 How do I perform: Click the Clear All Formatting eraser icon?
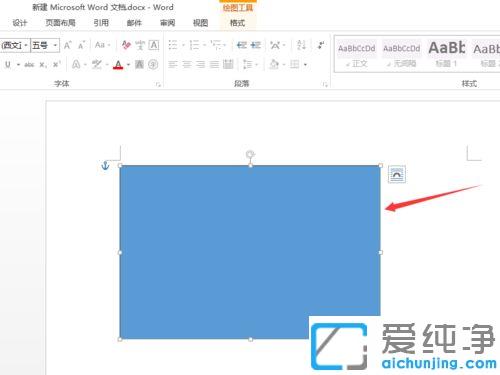(126, 45)
